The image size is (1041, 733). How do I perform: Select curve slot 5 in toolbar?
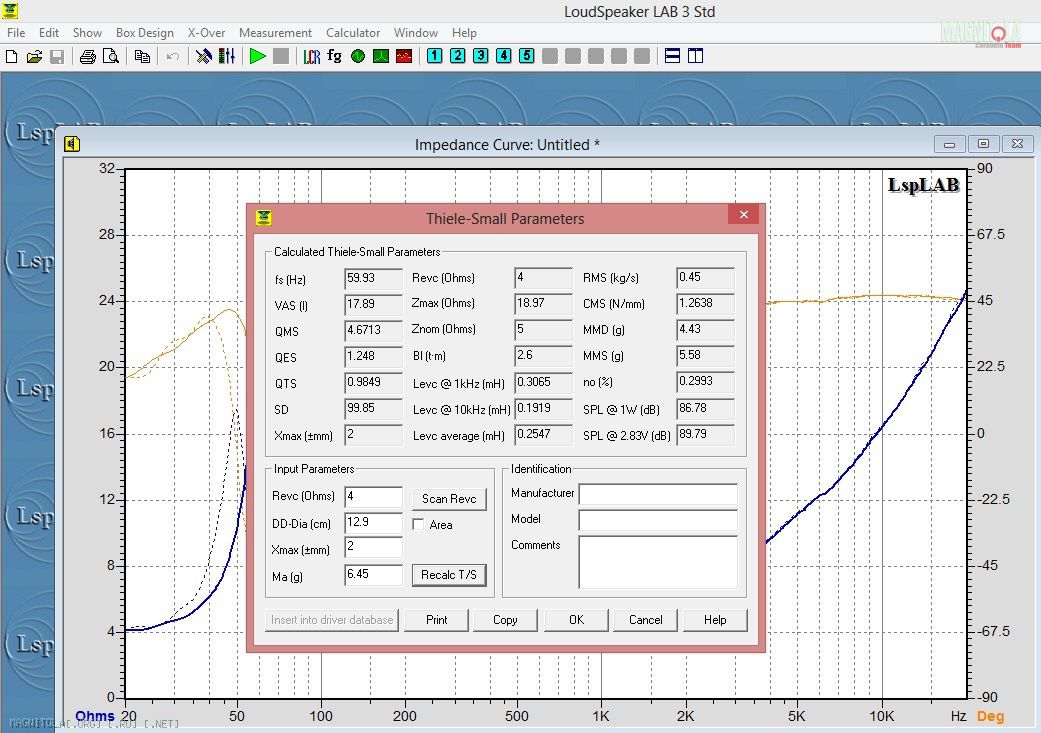(x=526, y=56)
